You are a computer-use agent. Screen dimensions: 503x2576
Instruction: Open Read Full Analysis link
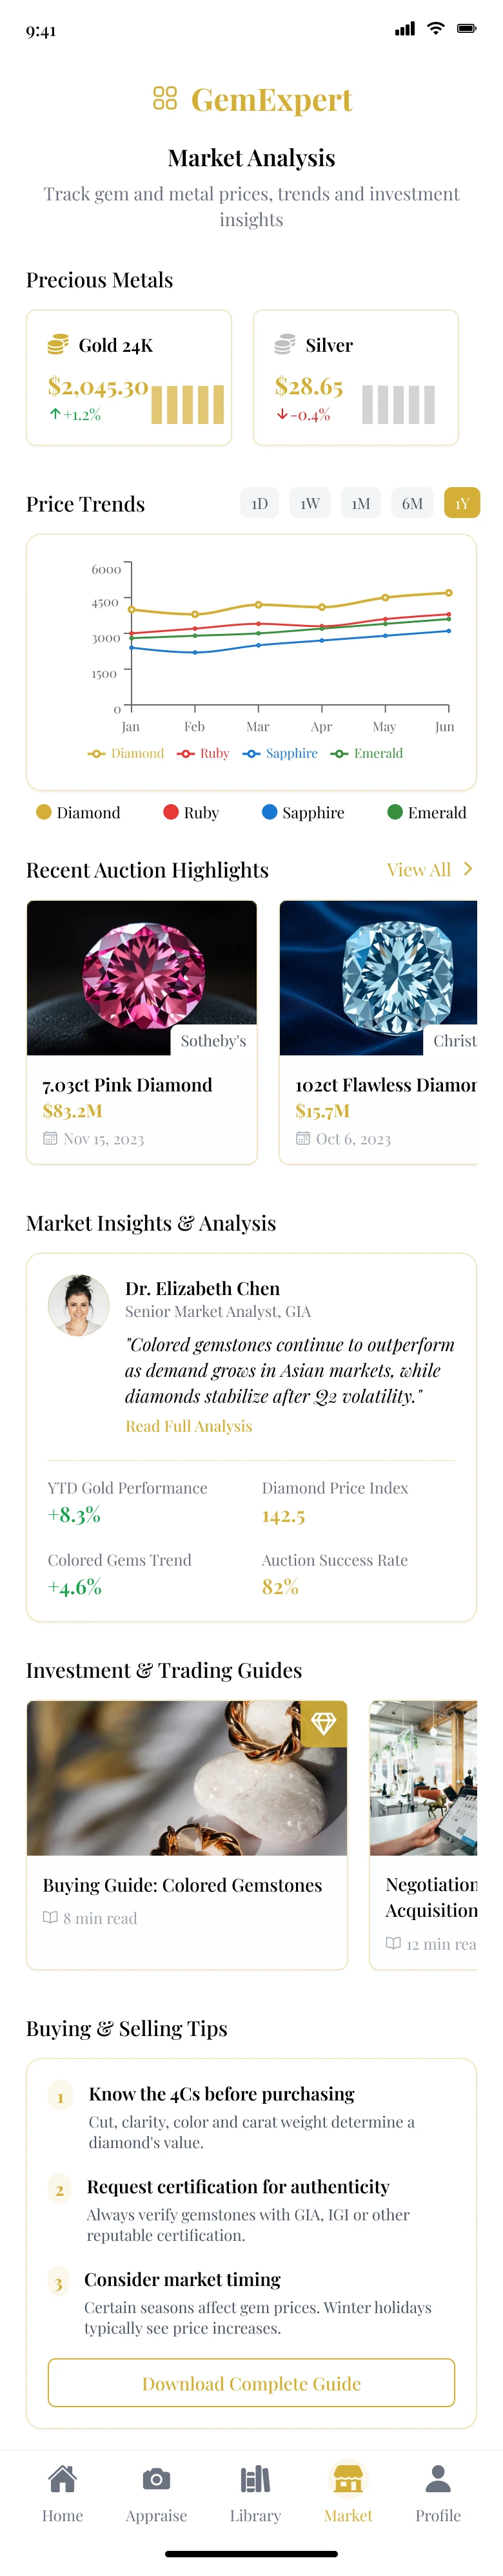click(188, 1426)
